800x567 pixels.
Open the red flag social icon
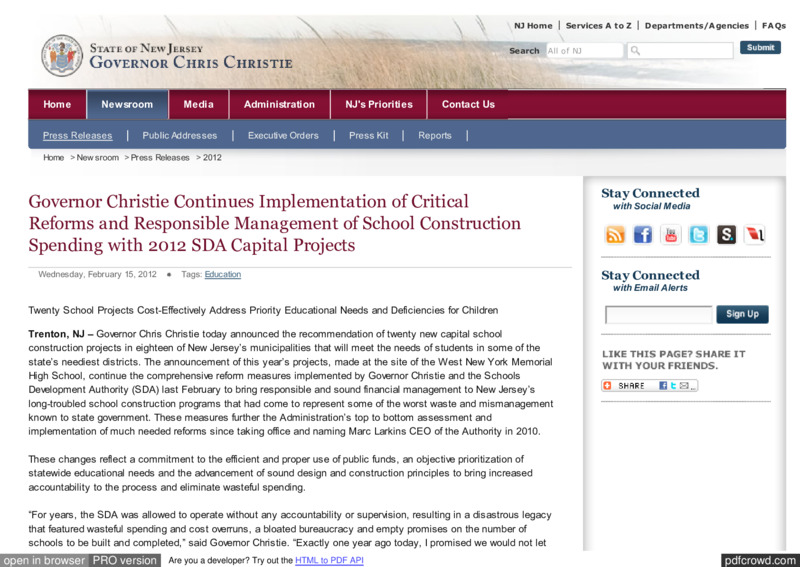(x=754, y=235)
